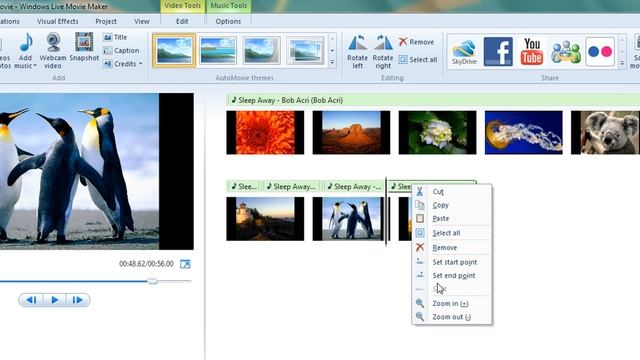Rotate the clip right
The image size is (640, 360).
[383, 51]
